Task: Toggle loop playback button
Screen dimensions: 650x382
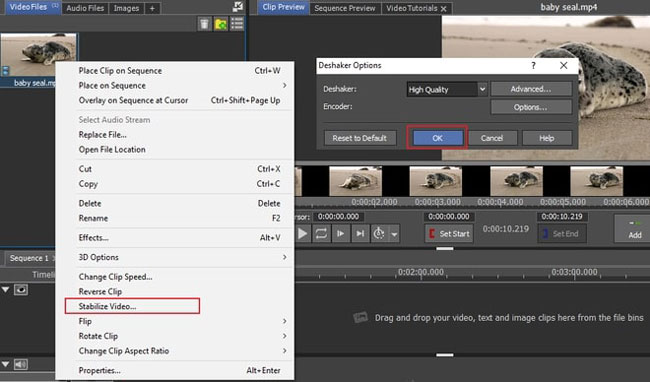Action: (x=321, y=234)
